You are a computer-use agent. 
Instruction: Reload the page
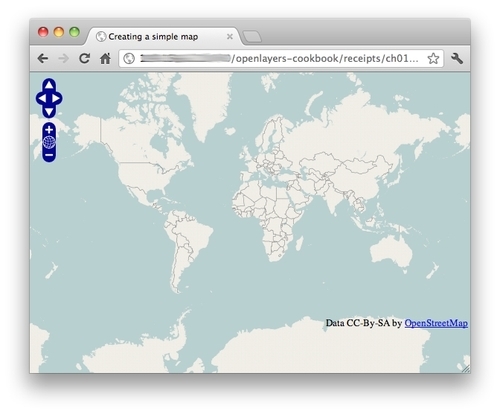click(x=84, y=59)
